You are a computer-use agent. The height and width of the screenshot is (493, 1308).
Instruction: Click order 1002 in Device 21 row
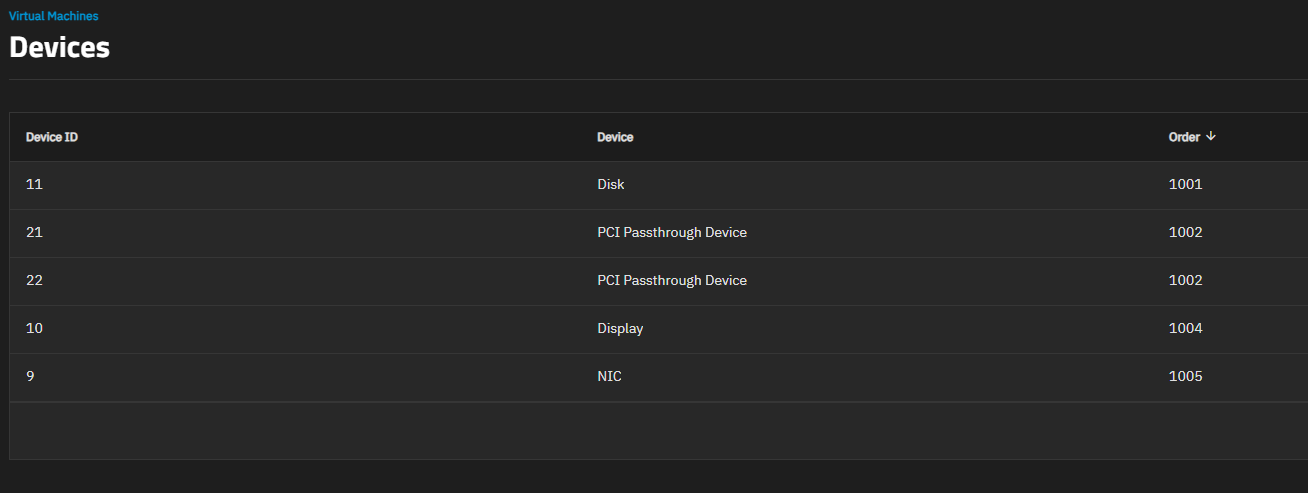[x=1185, y=232]
